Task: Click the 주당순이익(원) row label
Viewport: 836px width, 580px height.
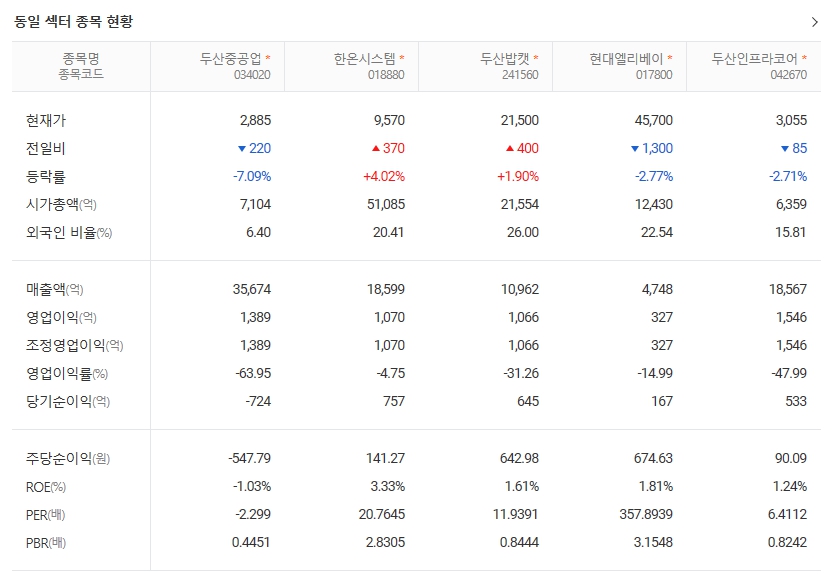Action: click(68, 458)
